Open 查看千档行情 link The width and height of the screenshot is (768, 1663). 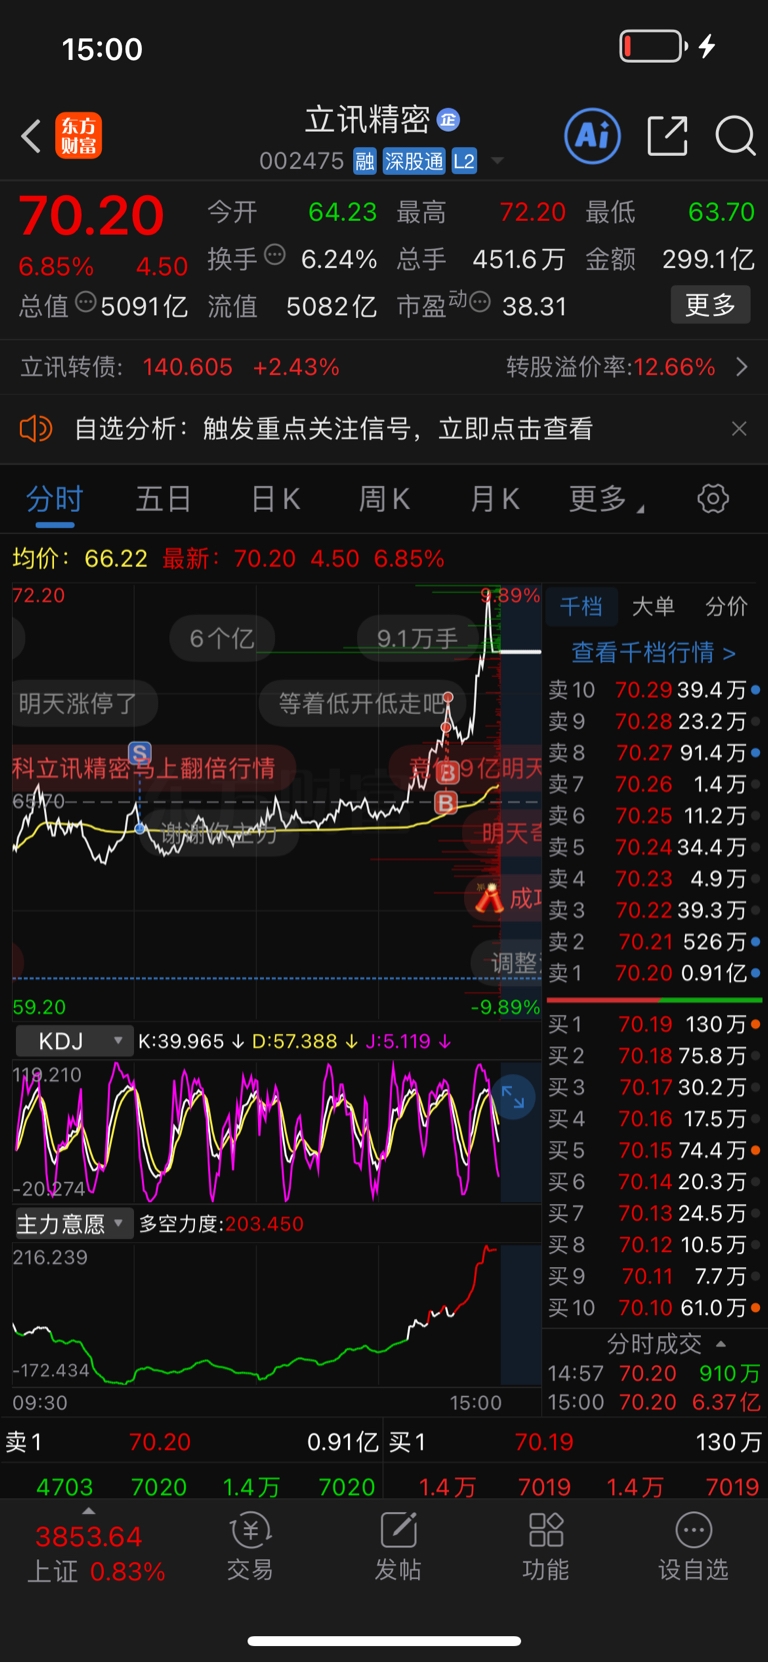653,653
